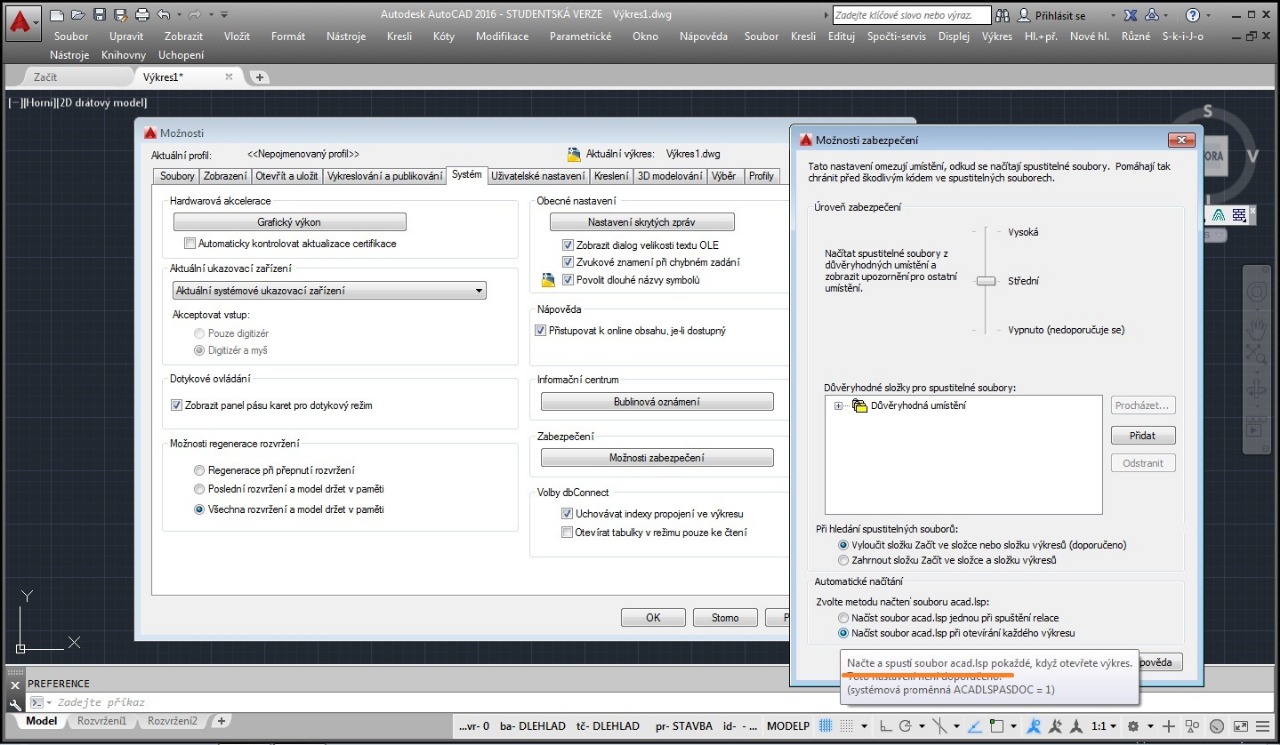Click Možnosti zabezpečení button
1280x745 pixels.
657,458
